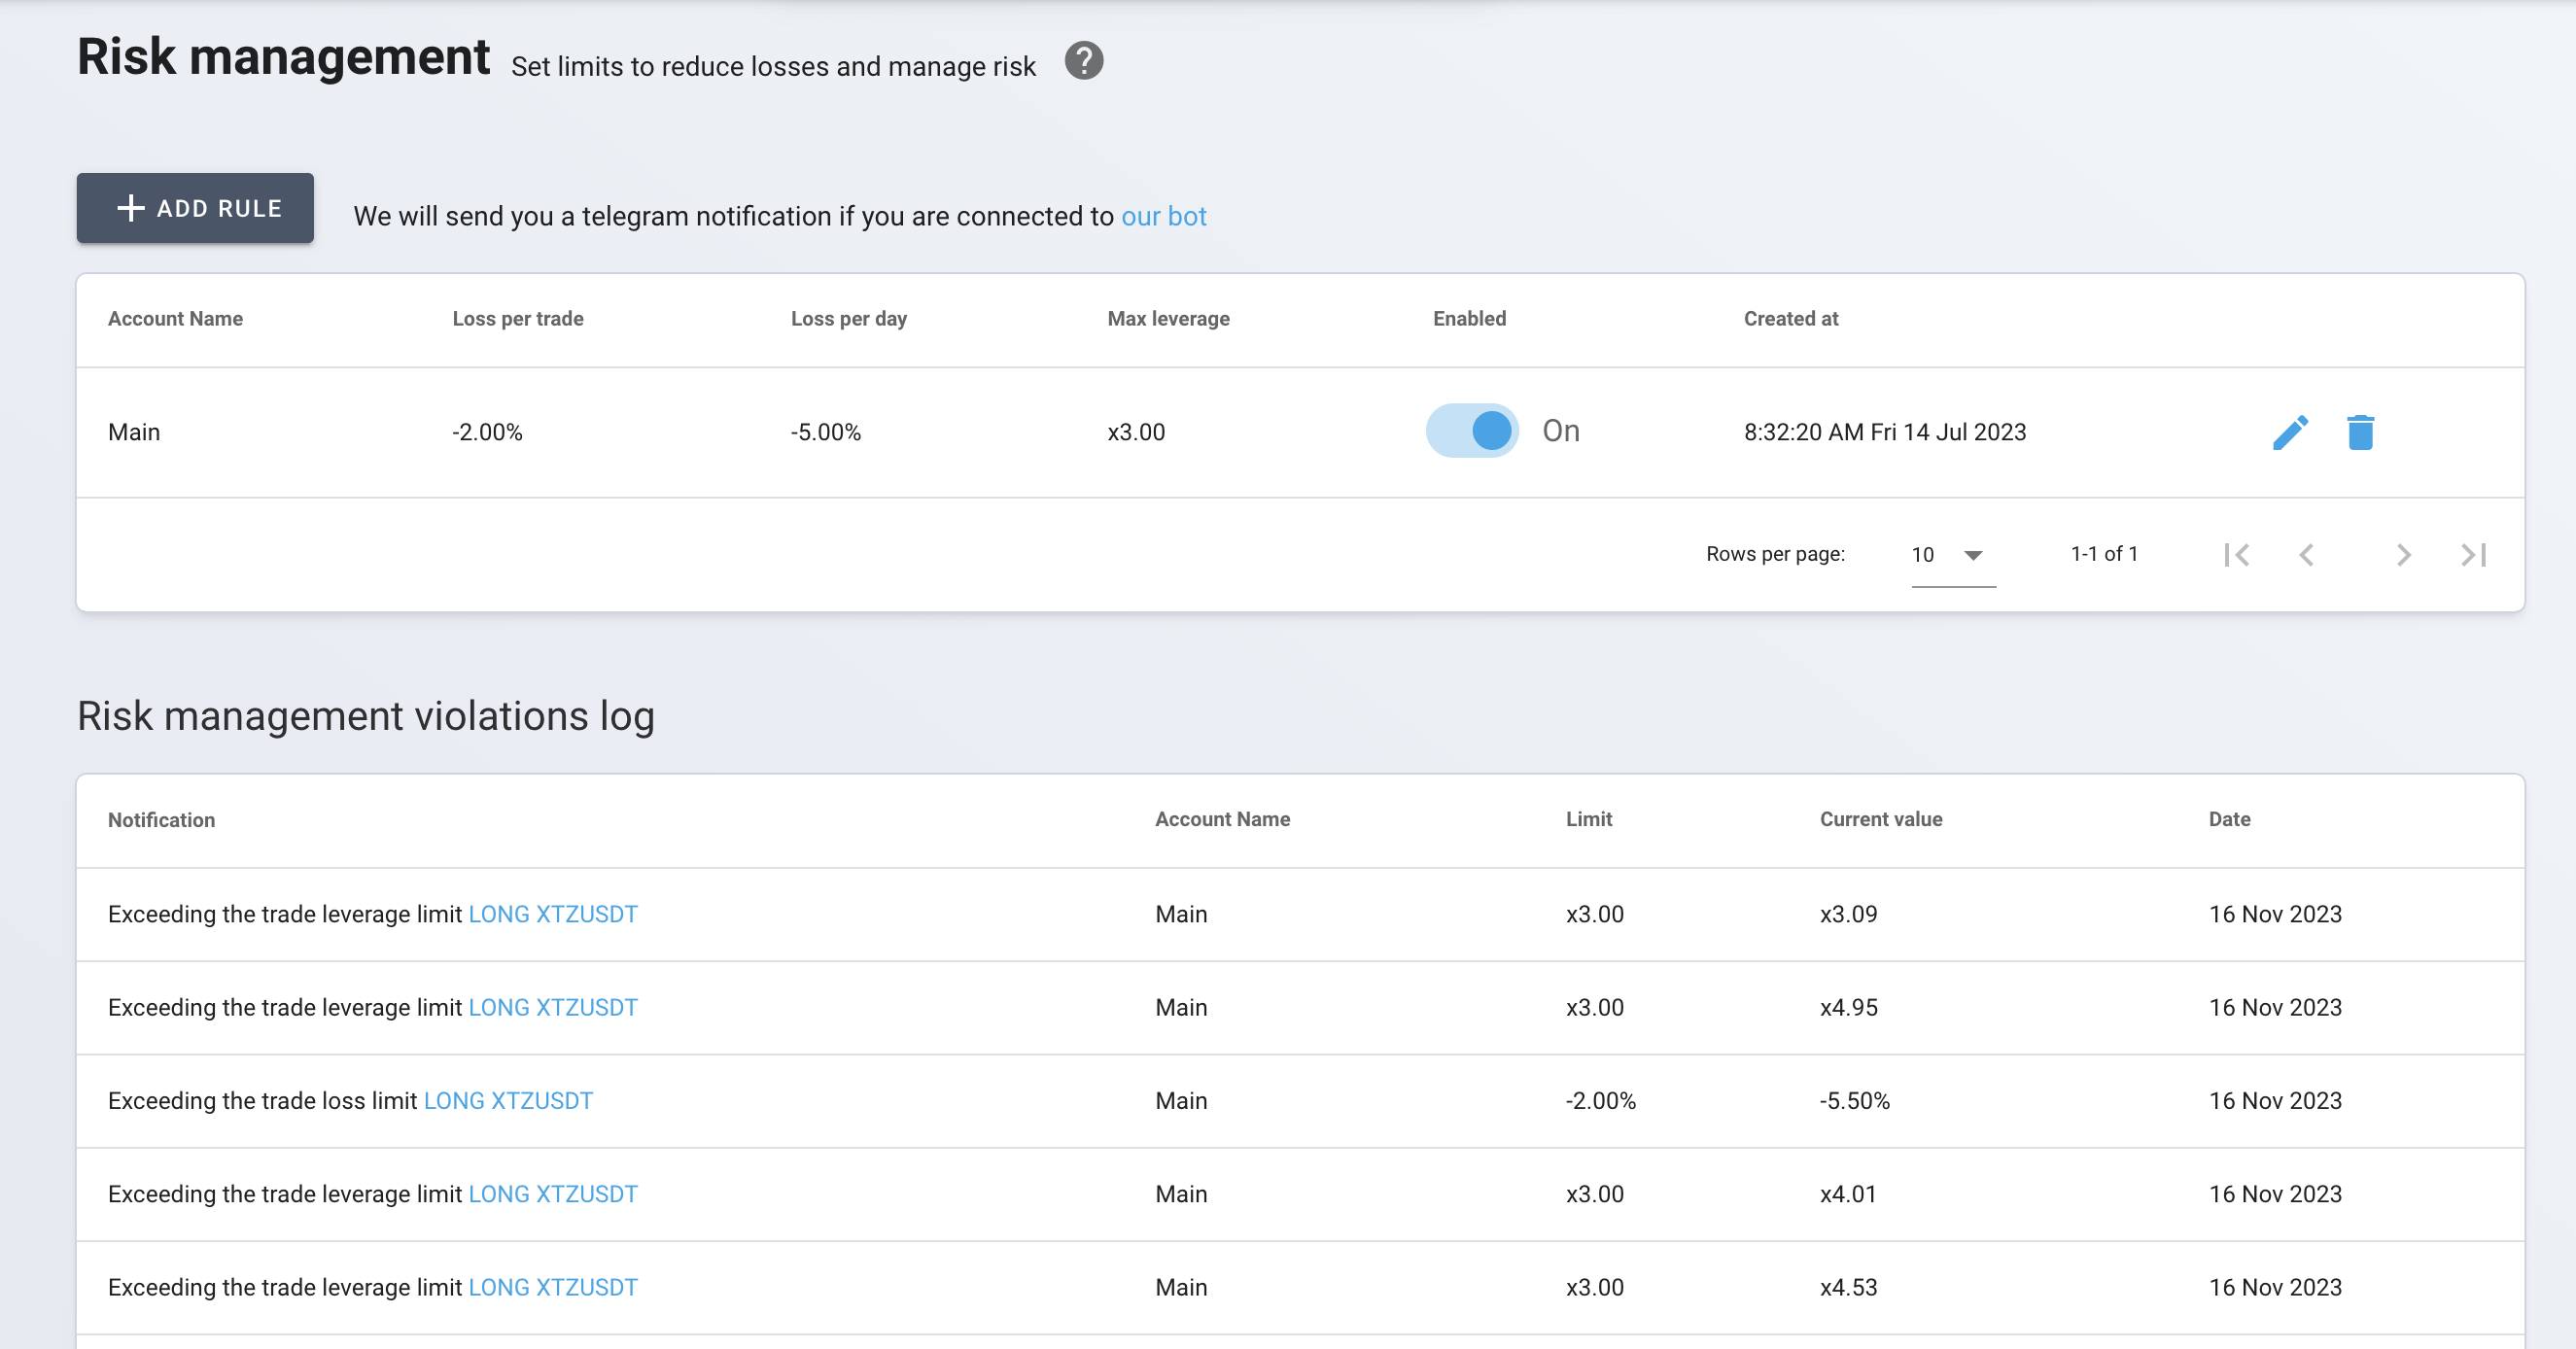Go to previous page of rules
Viewport: 2576px width, 1349px height.
pyautogui.click(x=2306, y=555)
